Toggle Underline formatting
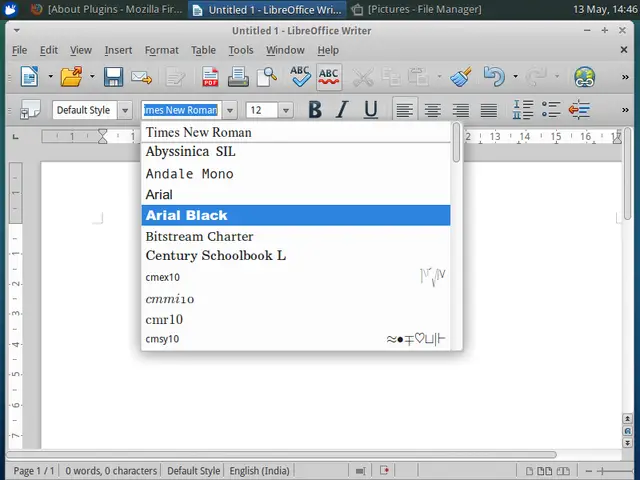The width and height of the screenshot is (640, 480). tap(370, 110)
